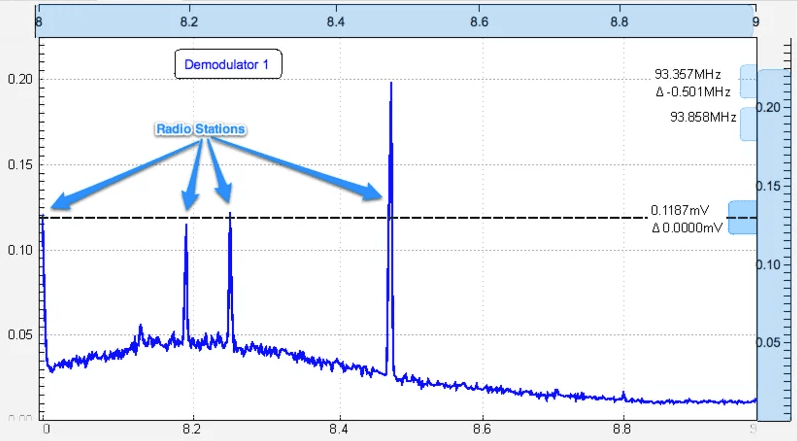
Task: Click the 0.1187mV horizontal cursor handle
Action: tap(741, 217)
